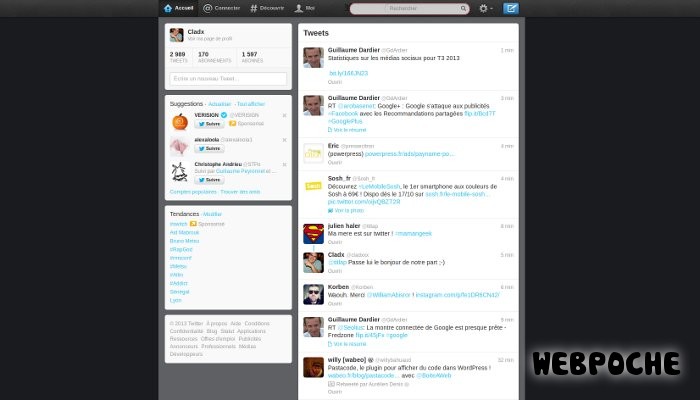Open the Trouver des amis link
This screenshot has height=400, width=700.
(240, 192)
